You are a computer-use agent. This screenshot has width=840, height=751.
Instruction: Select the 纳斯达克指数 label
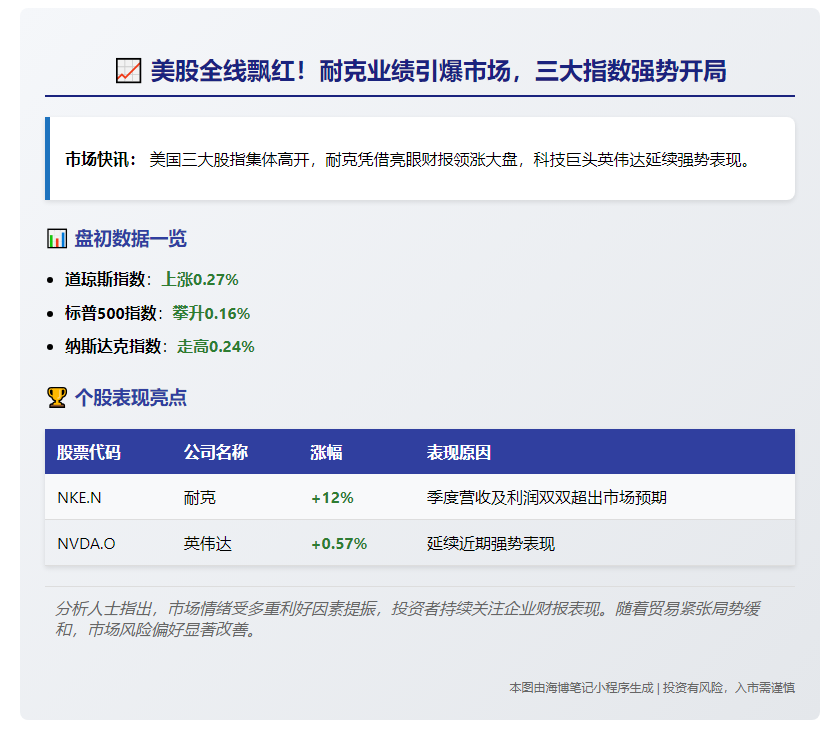[x=113, y=346]
